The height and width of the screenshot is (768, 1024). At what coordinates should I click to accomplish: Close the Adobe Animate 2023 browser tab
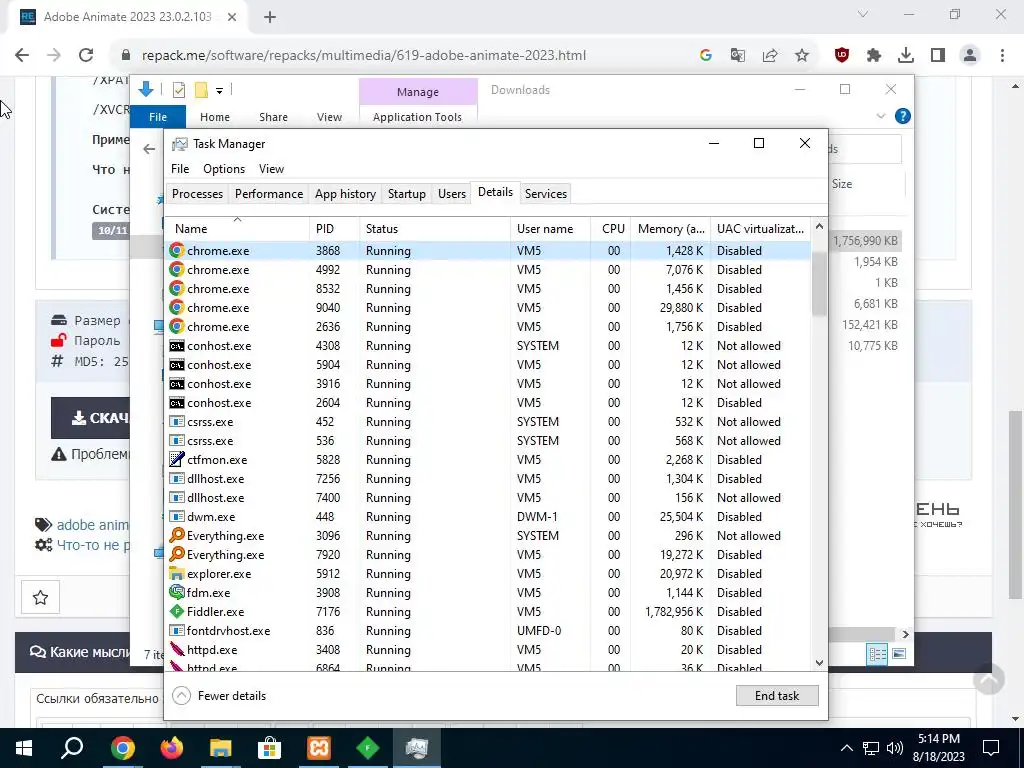pos(232,17)
